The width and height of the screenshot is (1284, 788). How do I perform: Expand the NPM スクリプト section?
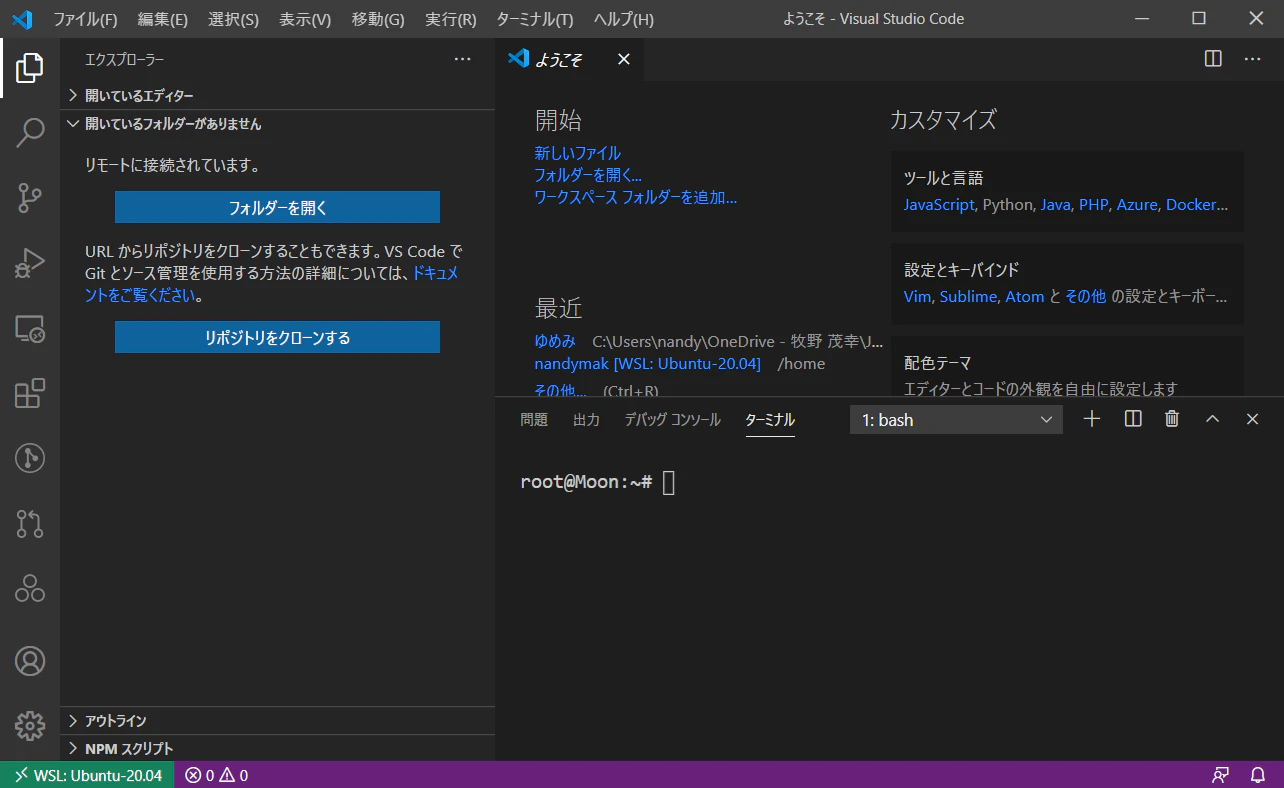[277, 748]
